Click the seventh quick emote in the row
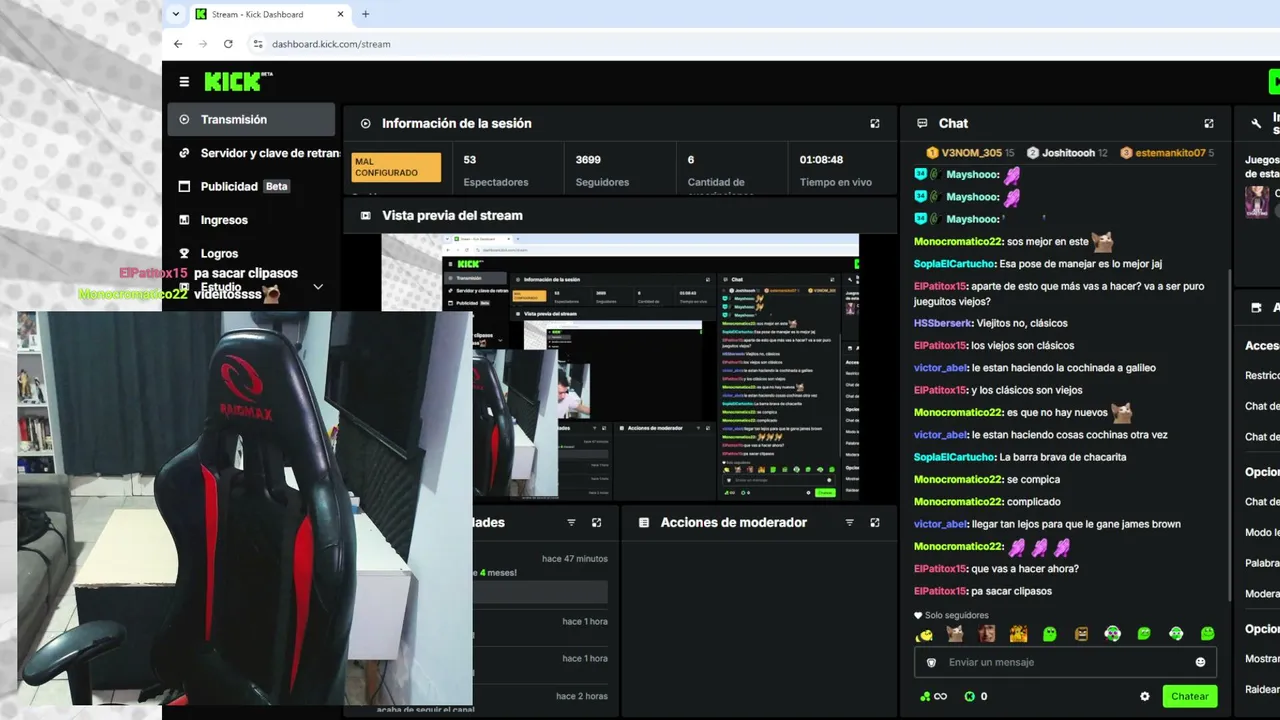Viewport: 1280px width, 720px height. pyautogui.click(x=1113, y=634)
